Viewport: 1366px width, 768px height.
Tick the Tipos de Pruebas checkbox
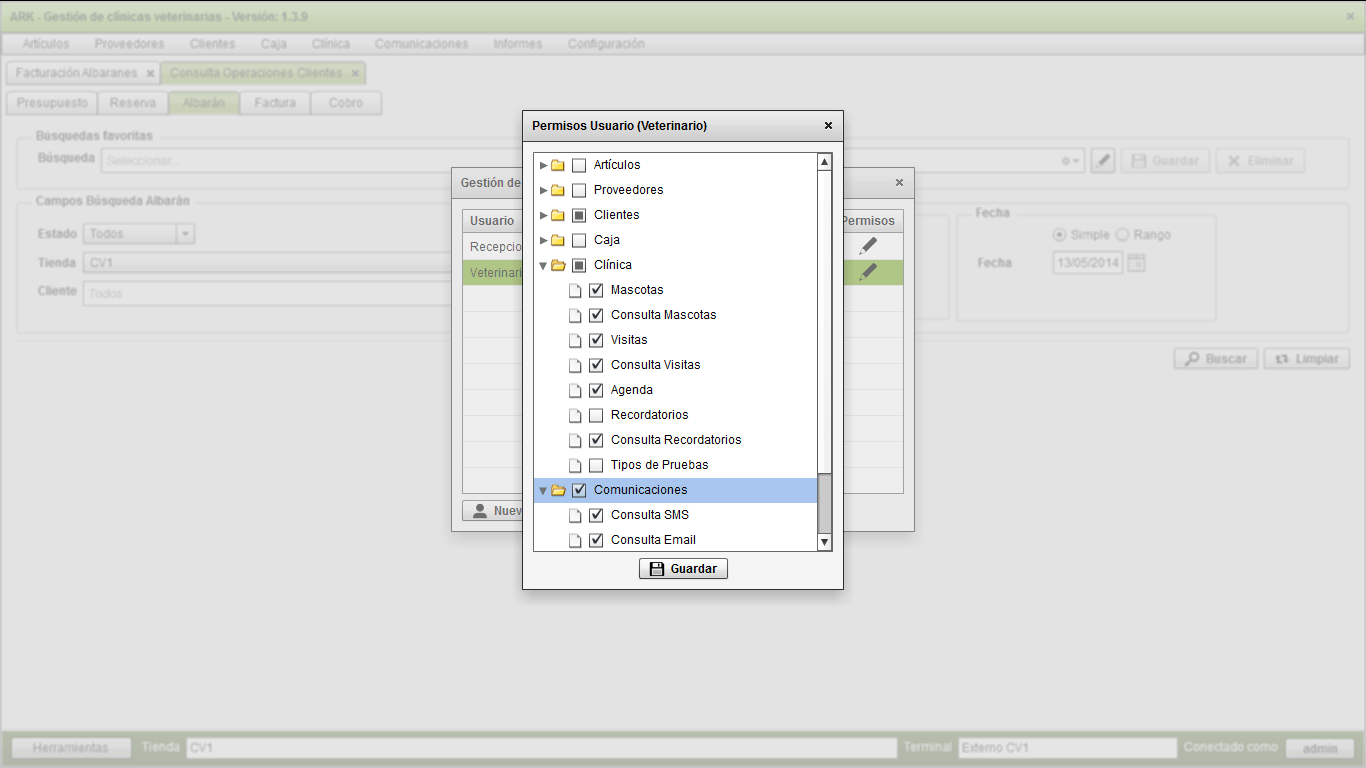pyautogui.click(x=596, y=465)
